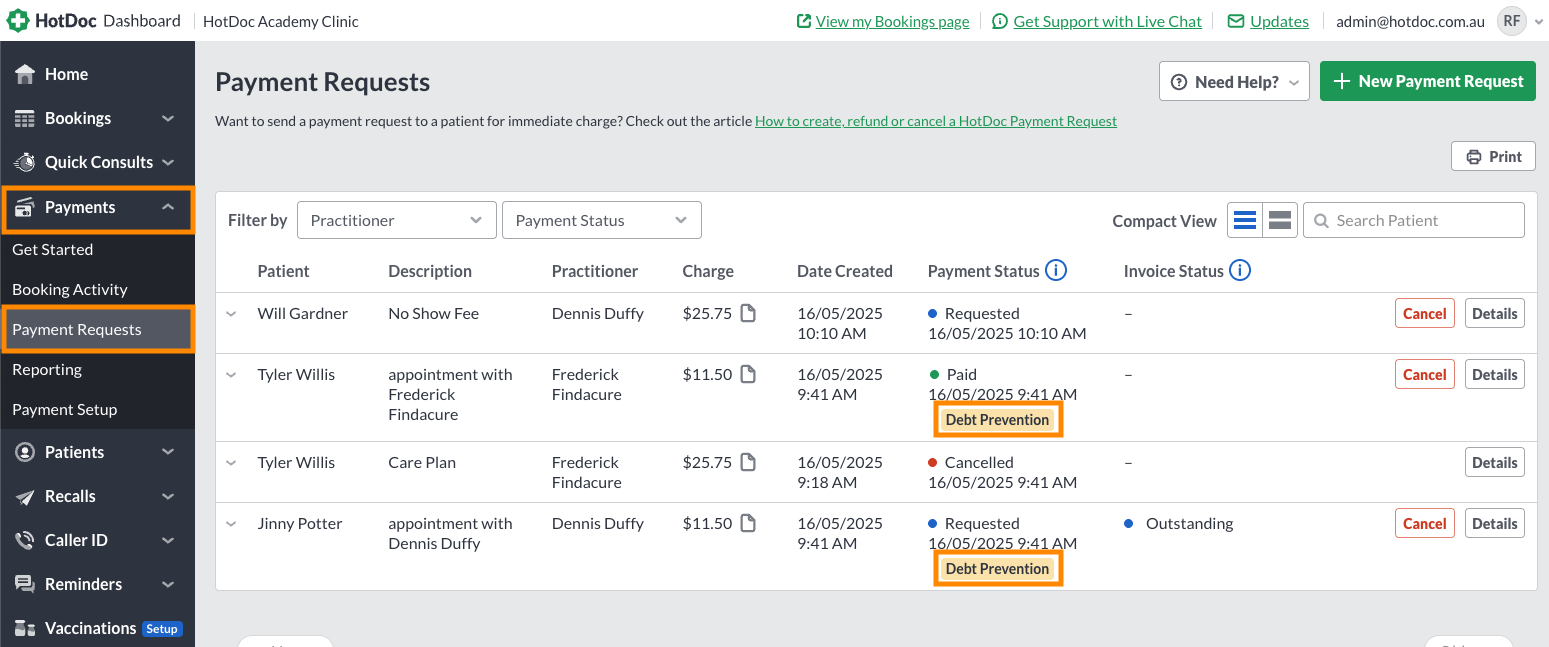Viewport: 1549px width, 647px height.
Task: Expand the Patients section chevron
Action: click(168, 452)
